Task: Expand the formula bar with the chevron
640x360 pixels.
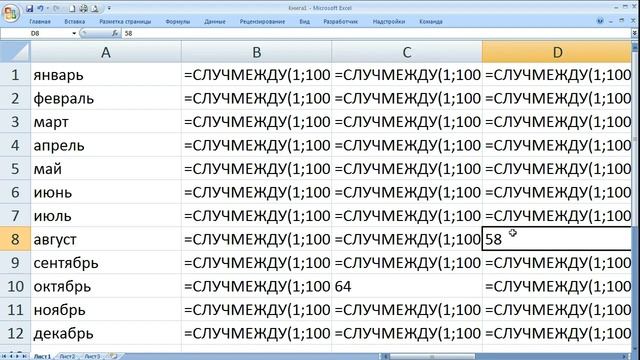Action: pyautogui.click(x=634, y=33)
